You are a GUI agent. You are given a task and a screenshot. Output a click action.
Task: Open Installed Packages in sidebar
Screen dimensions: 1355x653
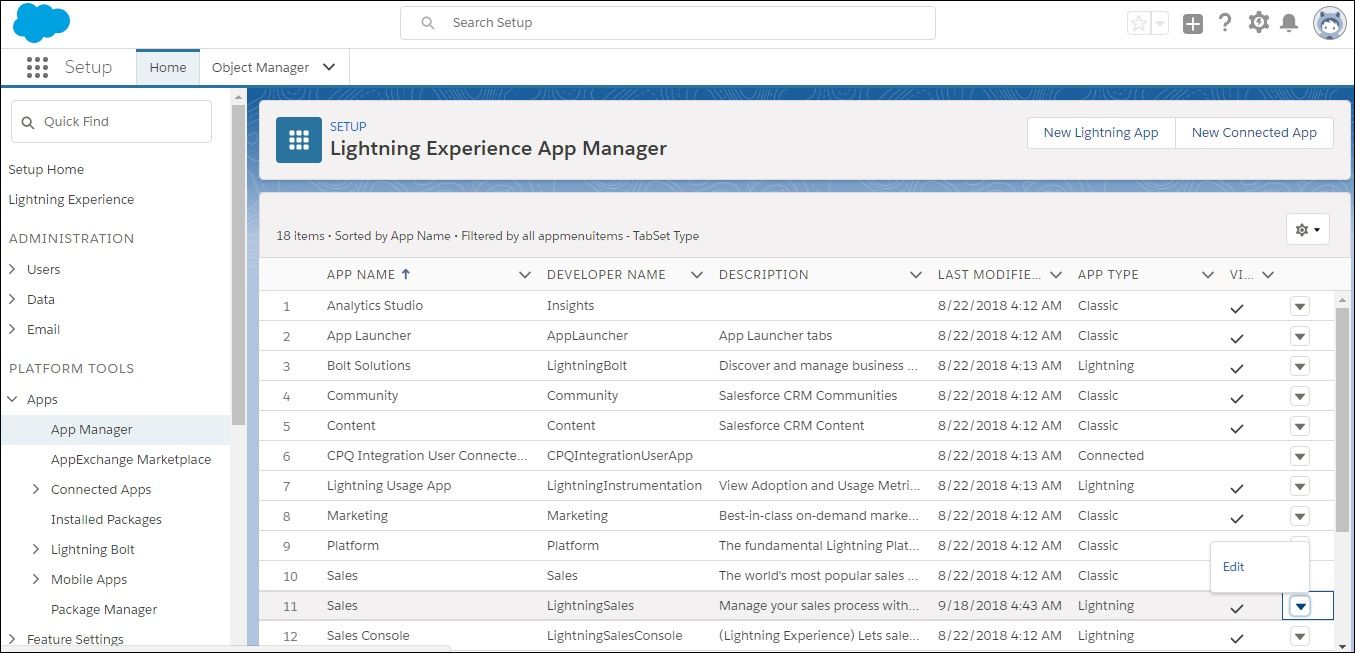106,519
